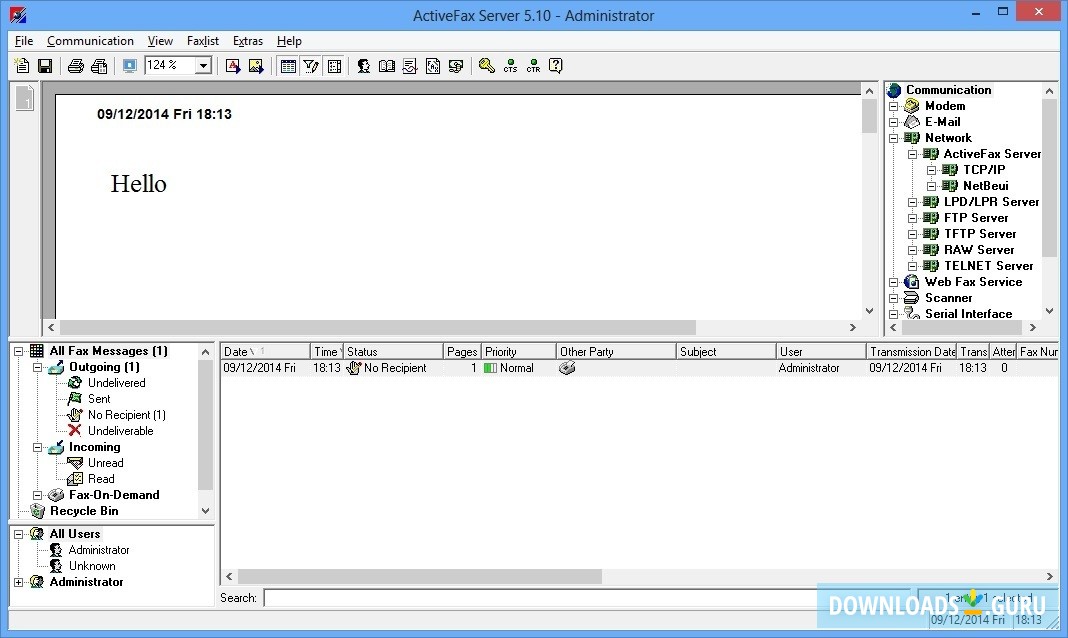
Task: Toggle the column layout icon
Action: (x=334, y=66)
